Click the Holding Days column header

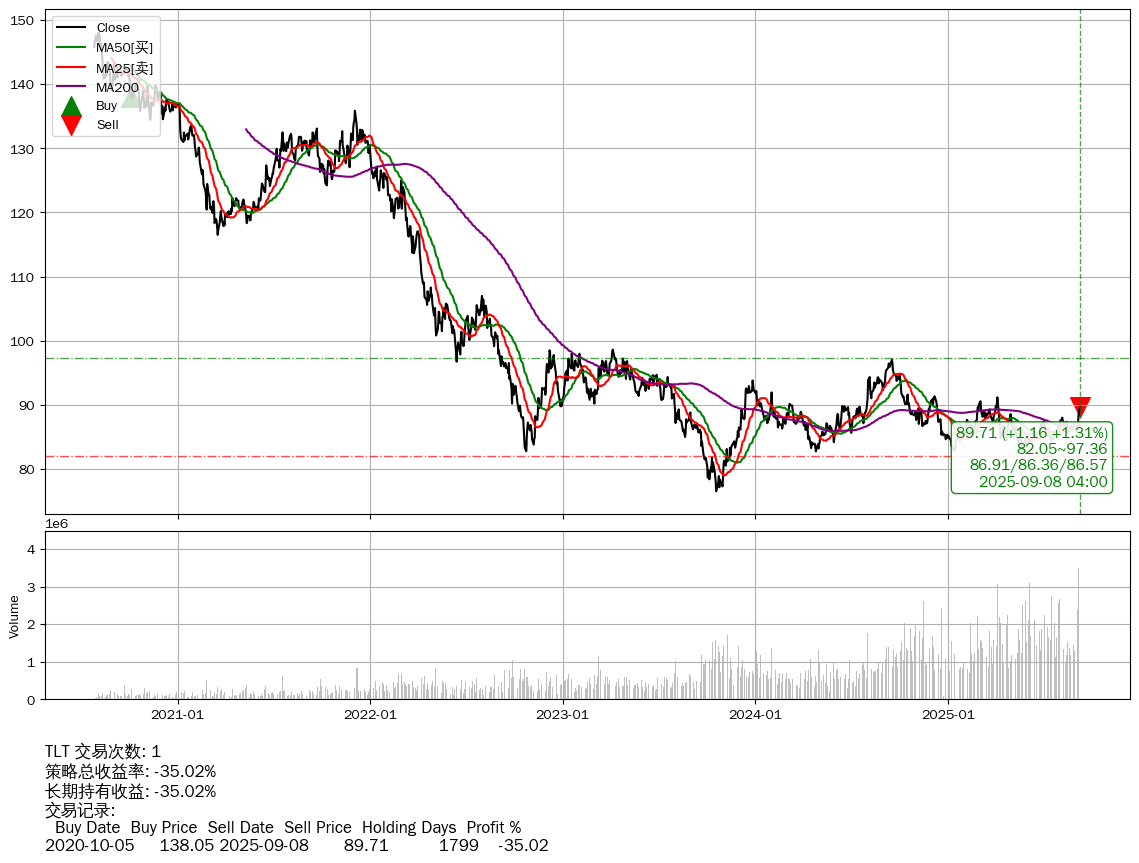coord(408,827)
